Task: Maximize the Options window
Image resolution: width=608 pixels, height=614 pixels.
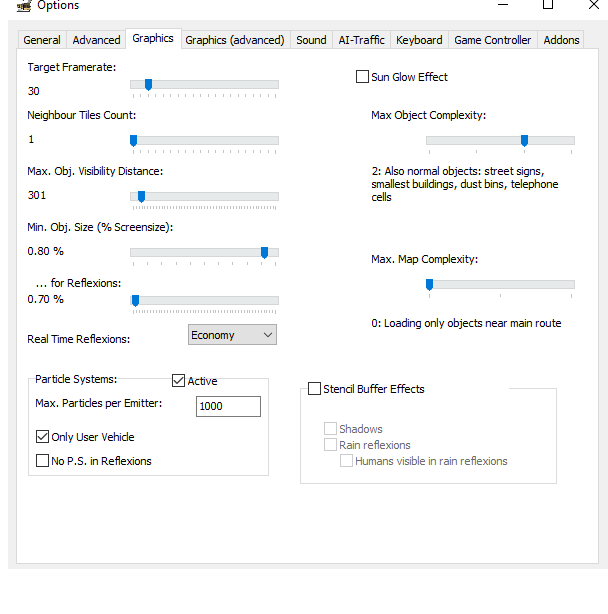Action: 547,5
